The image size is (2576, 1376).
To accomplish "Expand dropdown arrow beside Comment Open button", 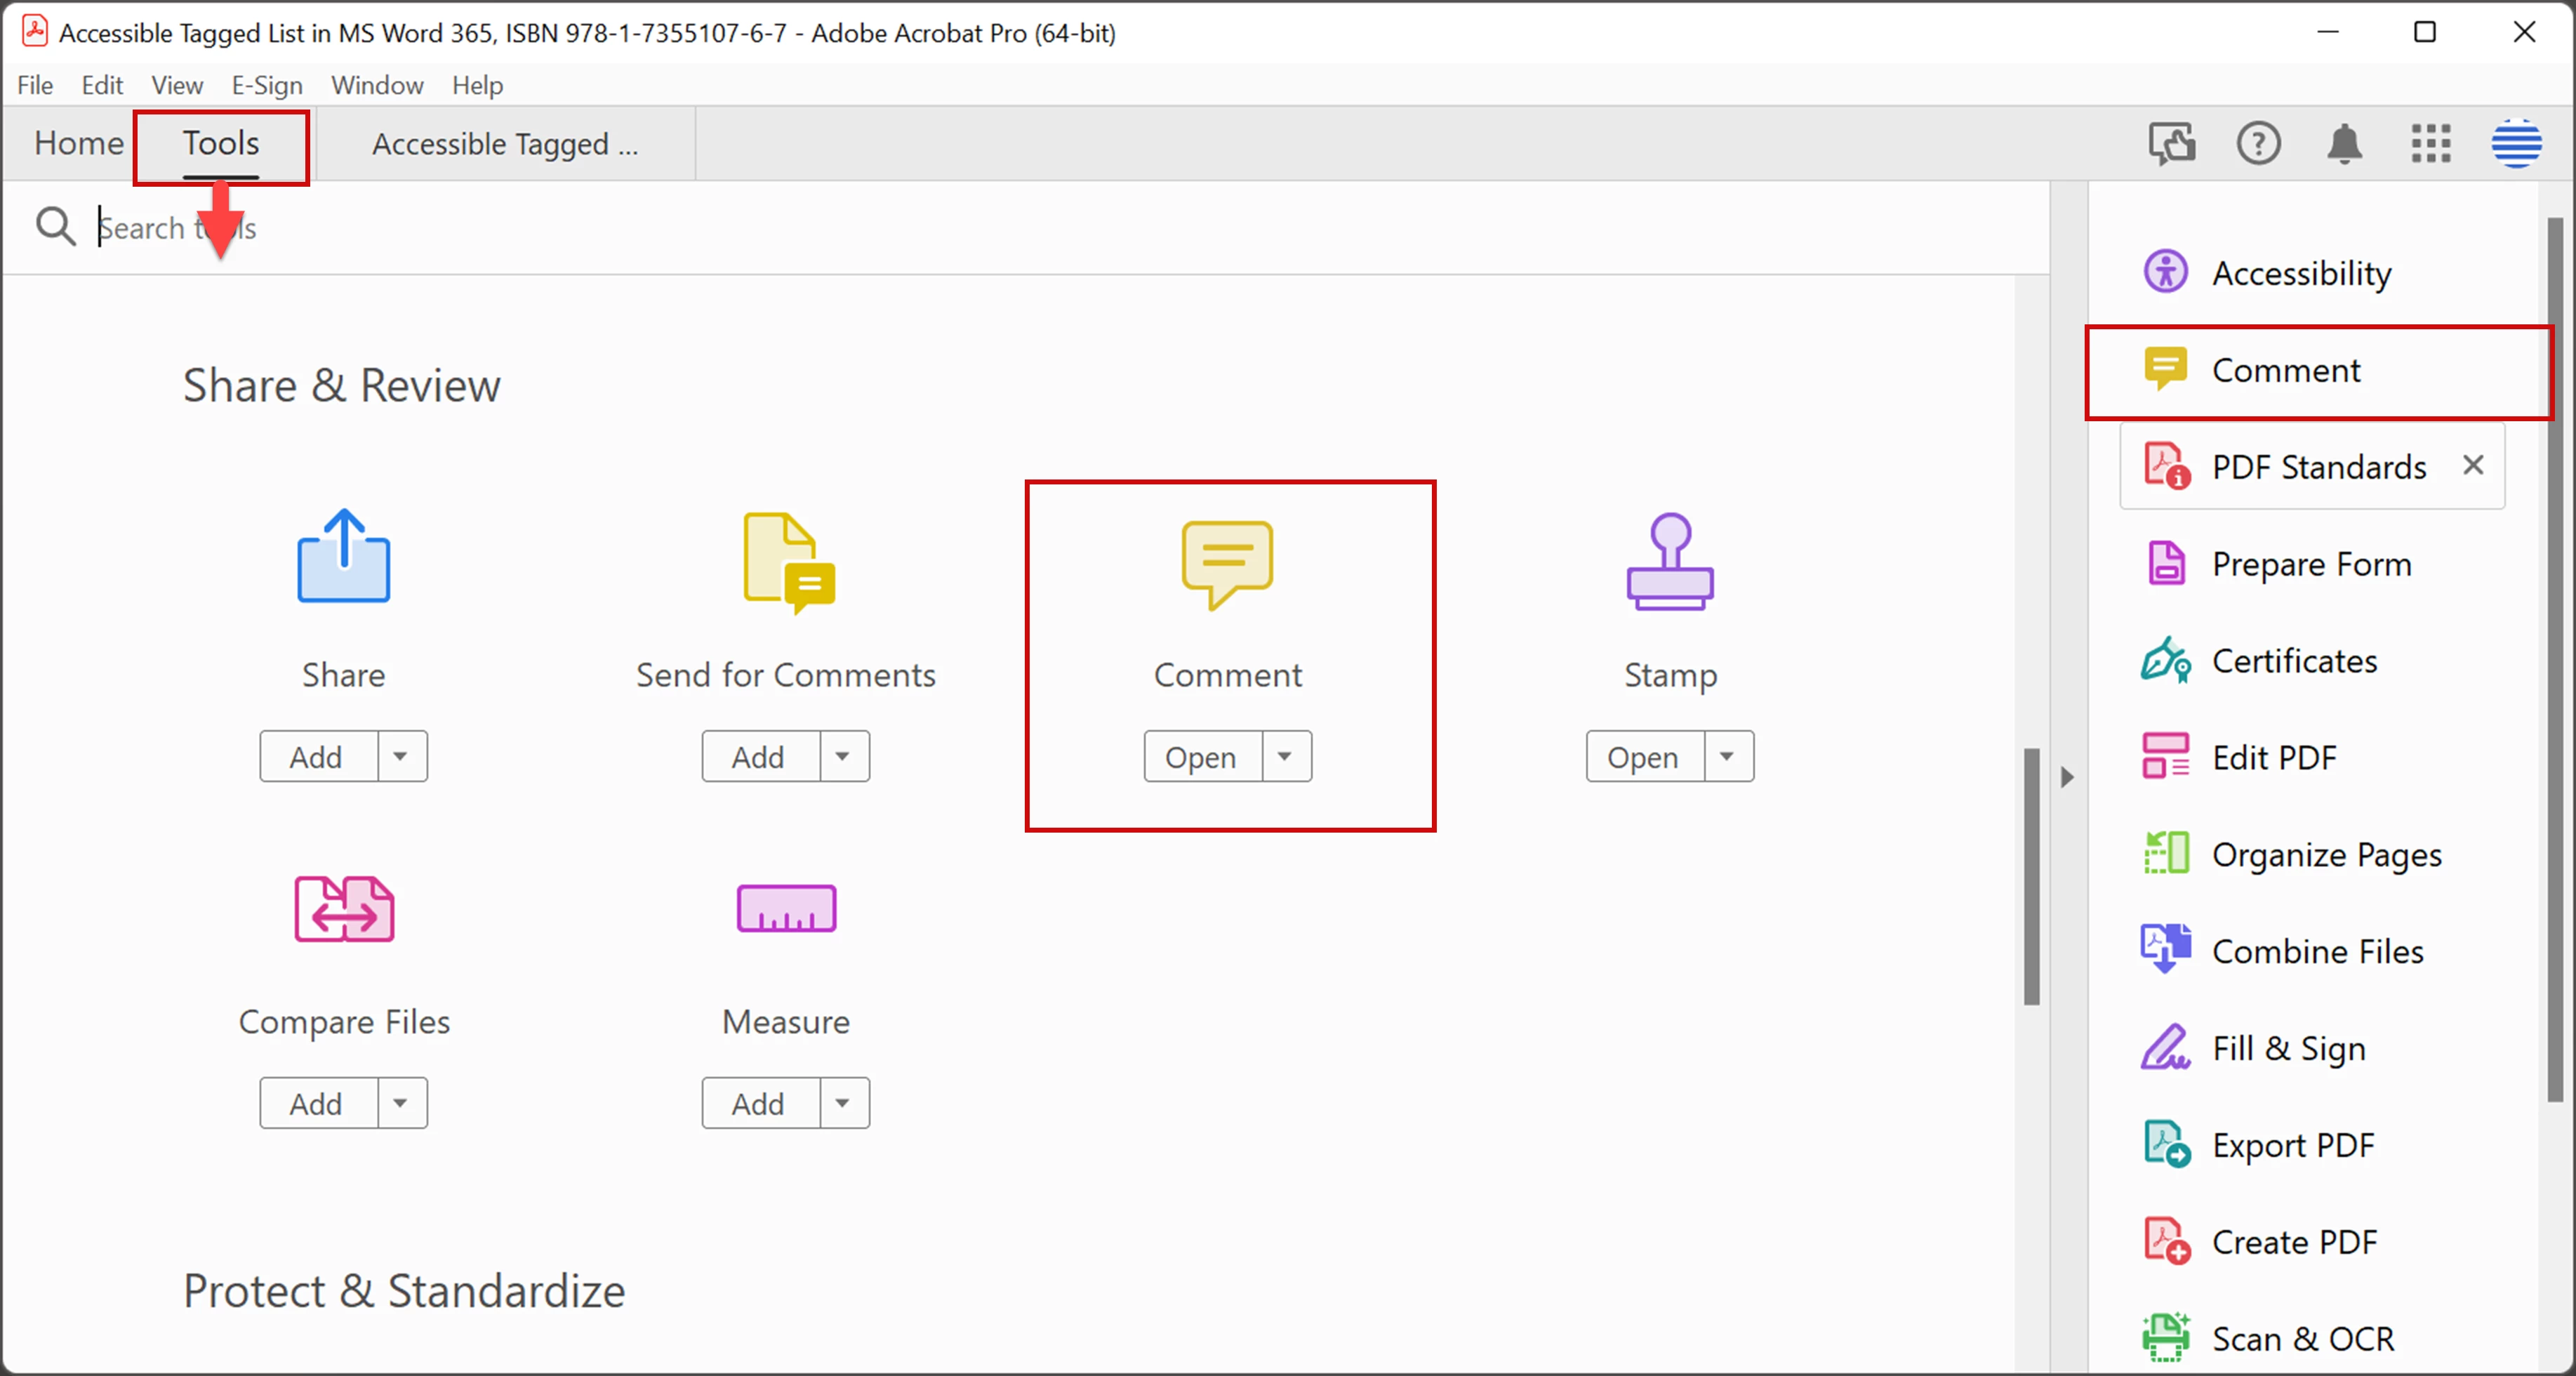I will point(1285,757).
